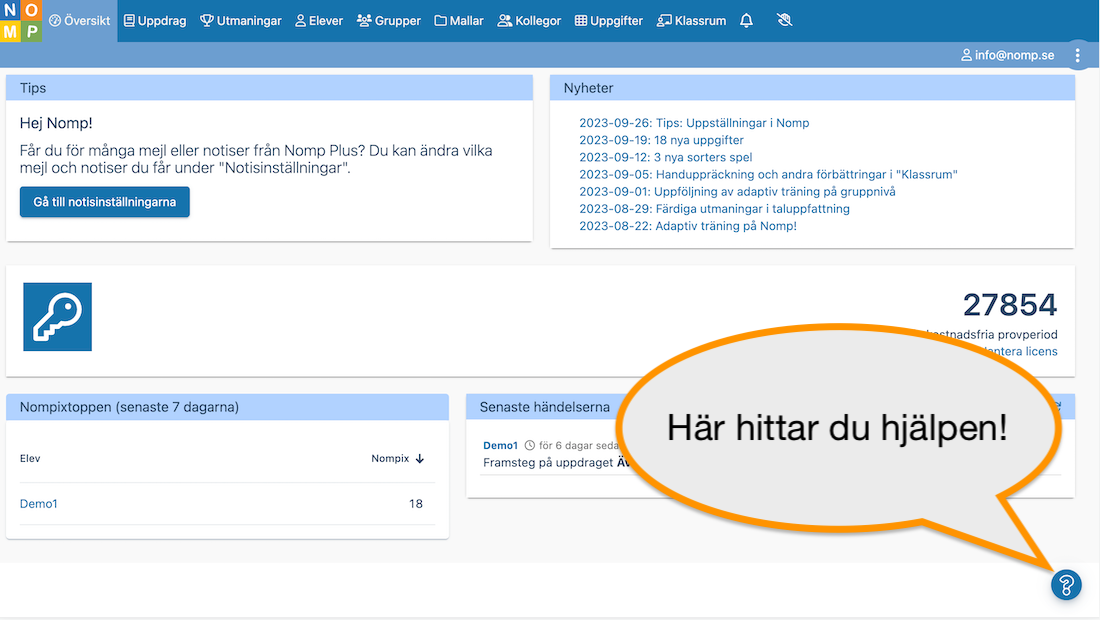1100x620 pixels.
Task: Sort by Nompix arrow
Action: click(420, 459)
